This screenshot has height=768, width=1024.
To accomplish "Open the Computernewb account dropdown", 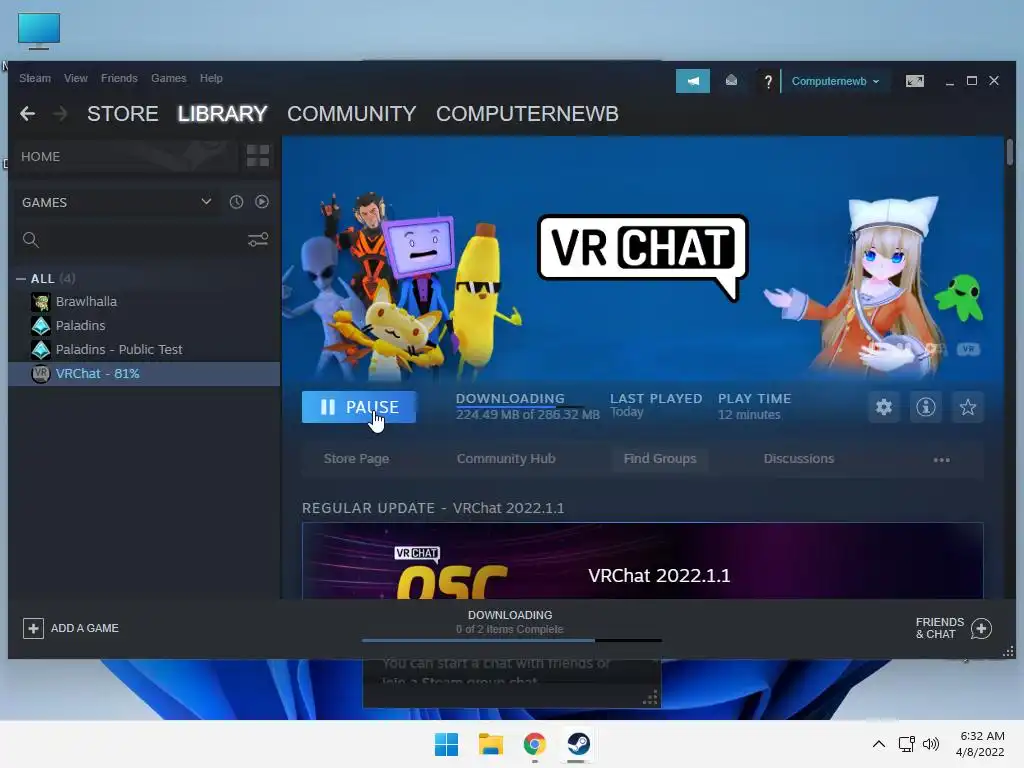I will pos(835,81).
